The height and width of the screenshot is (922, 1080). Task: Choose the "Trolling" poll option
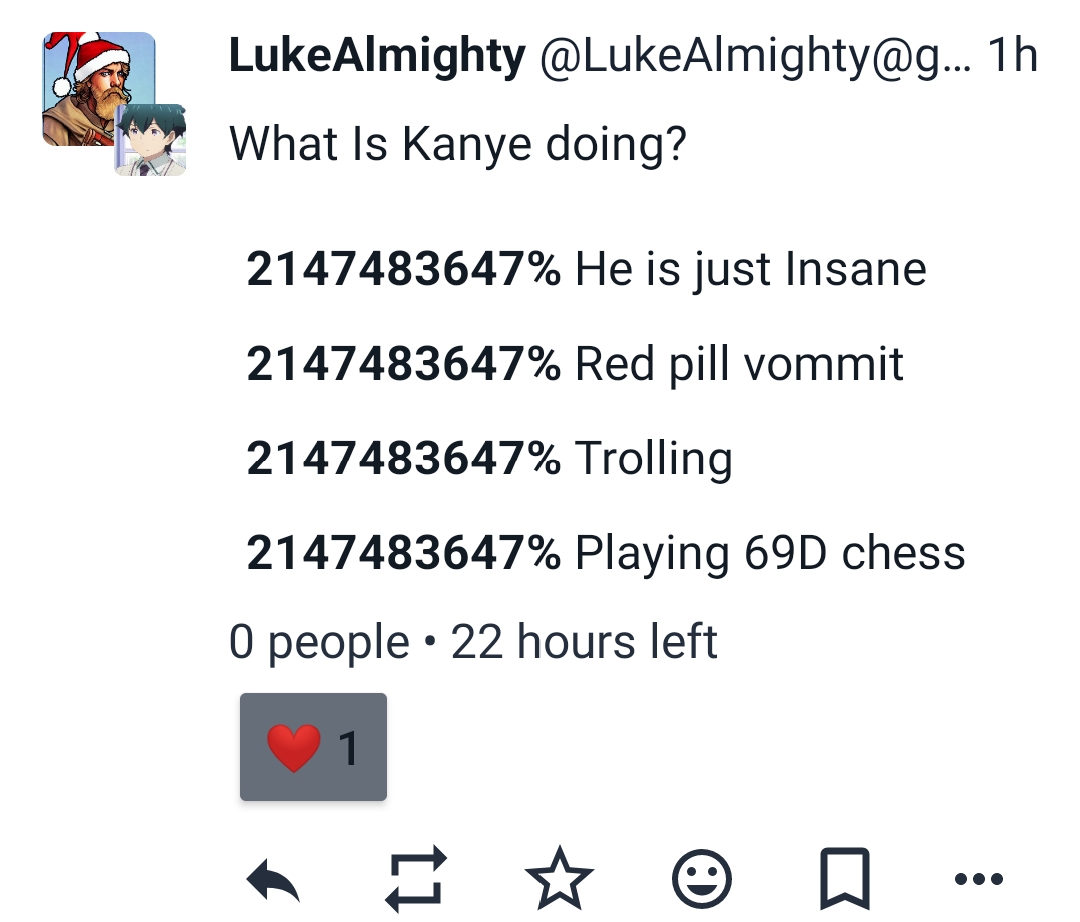pyautogui.click(x=653, y=459)
